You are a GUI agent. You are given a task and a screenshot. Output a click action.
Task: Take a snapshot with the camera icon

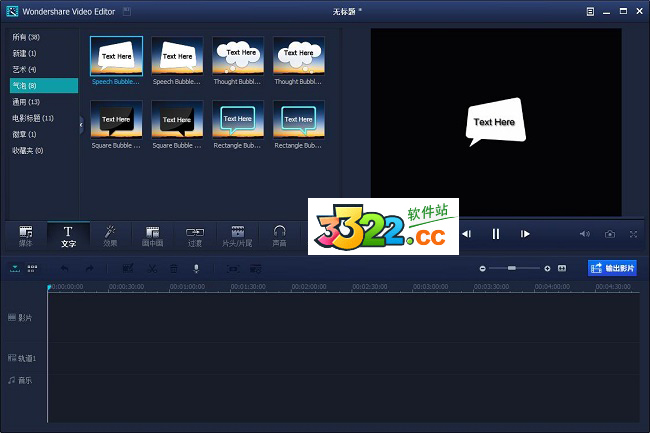(x=610, y=234)
